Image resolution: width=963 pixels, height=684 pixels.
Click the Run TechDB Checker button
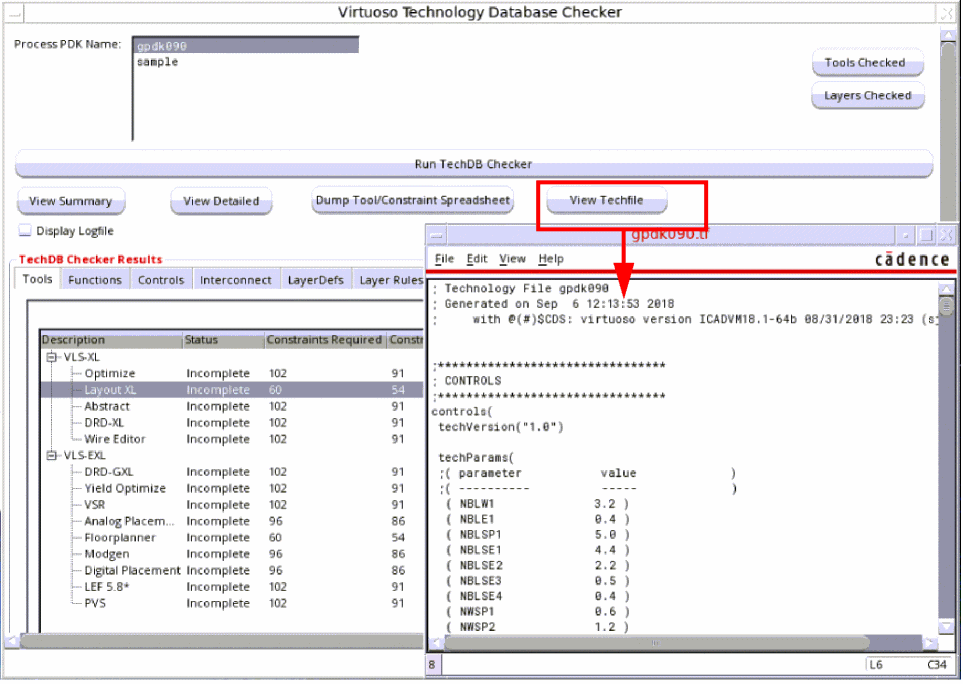pos(473,164)
